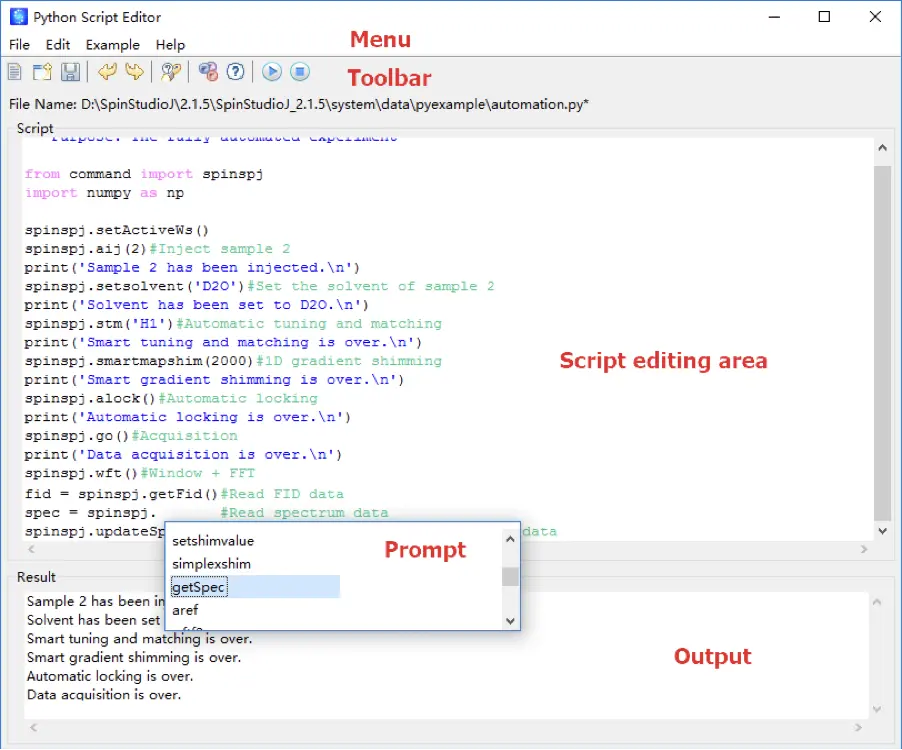This screenshot has height=750, width=902.
Task: Click the 'Data acquisition is over.' output line
Action: 104,695
